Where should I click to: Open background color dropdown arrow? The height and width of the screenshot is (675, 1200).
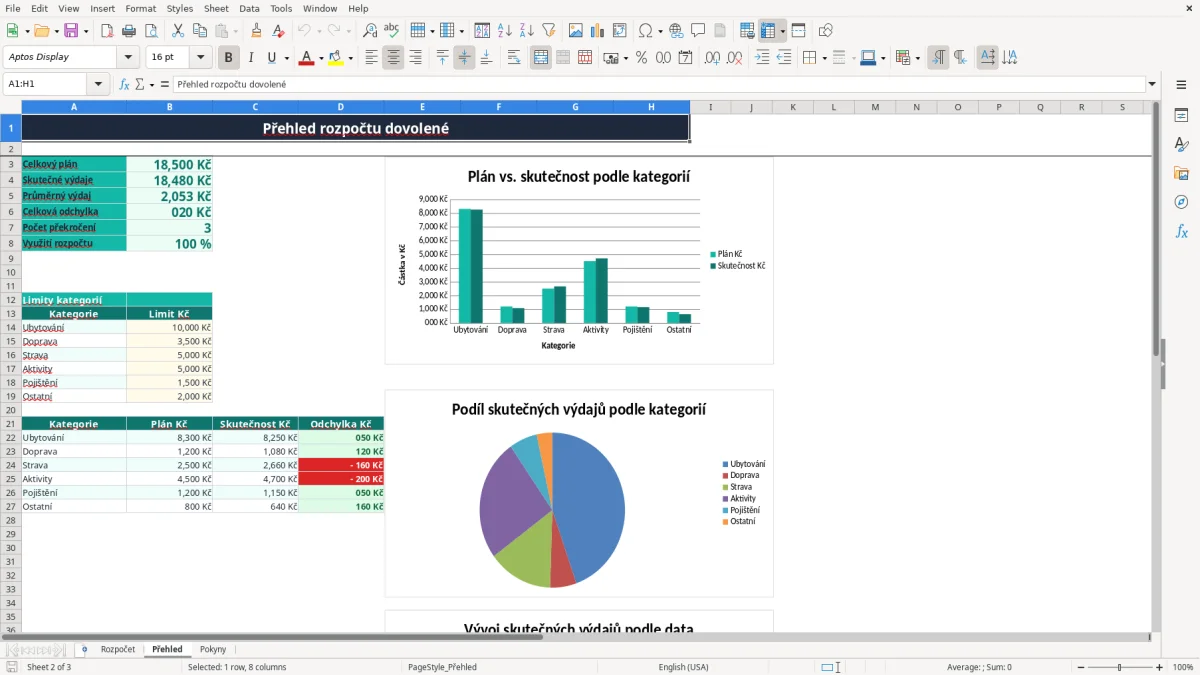click(350, 58)
